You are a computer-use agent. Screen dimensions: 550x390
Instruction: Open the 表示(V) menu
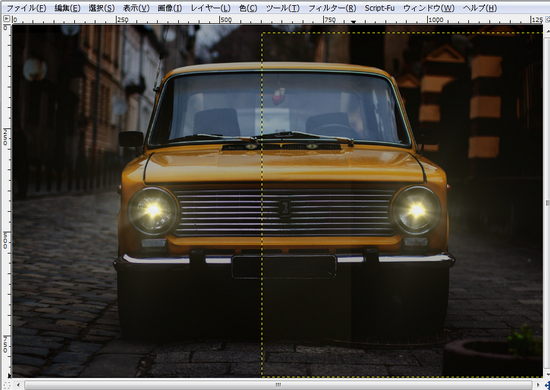136,8
